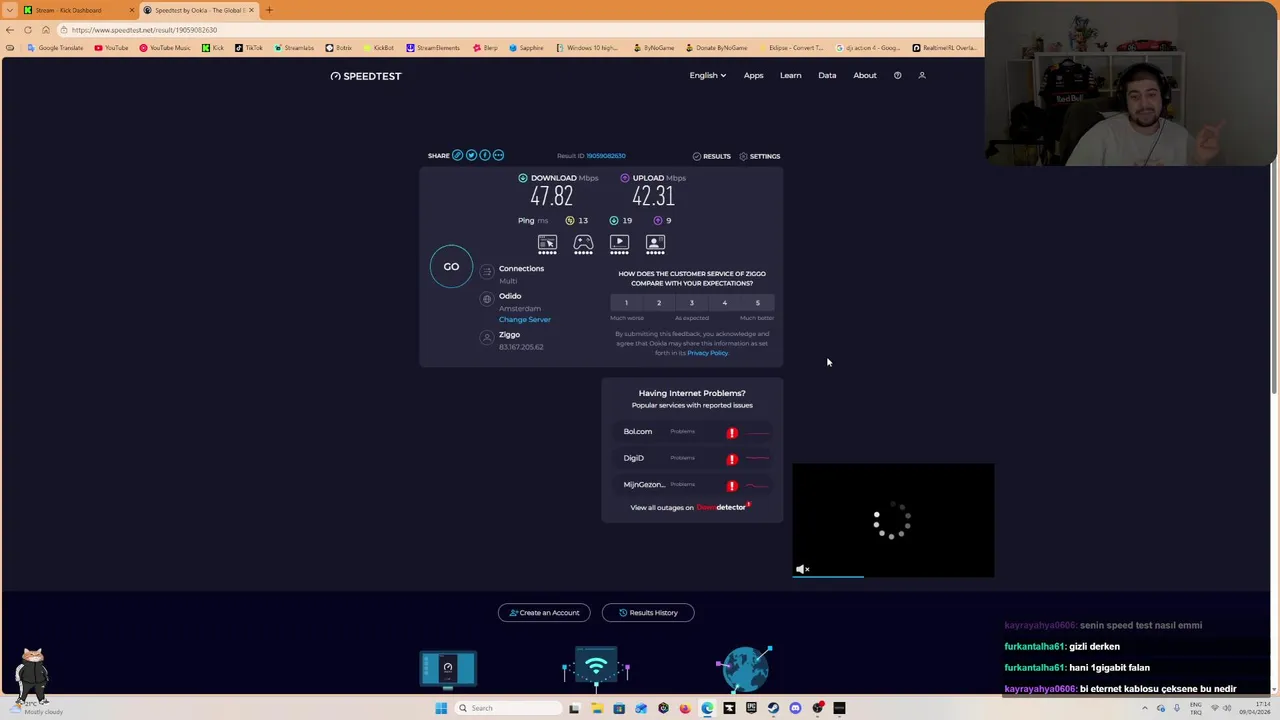Copy the result link via share link icon
Viewport: 1280px width, 720px height.
point(458,155)
